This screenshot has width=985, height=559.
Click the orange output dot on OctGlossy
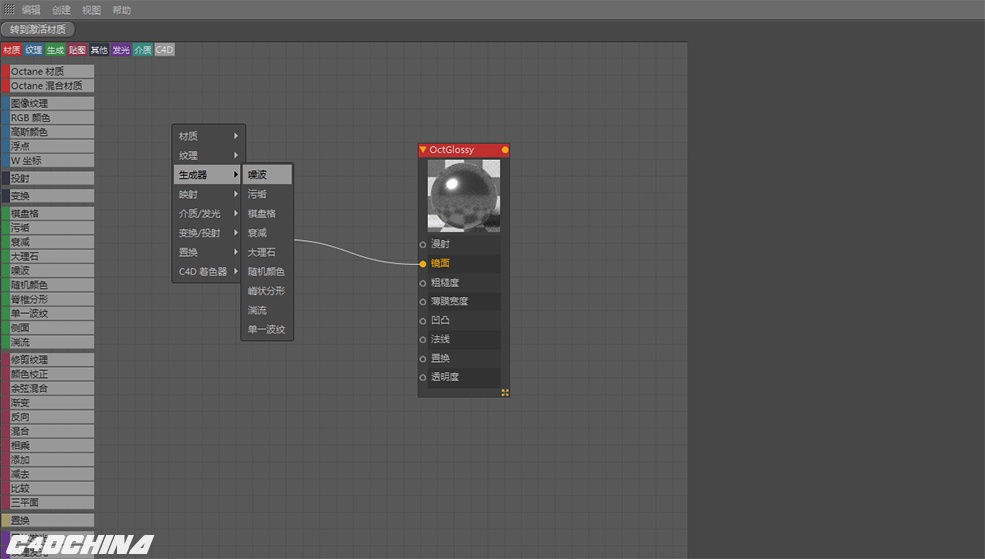504,149
